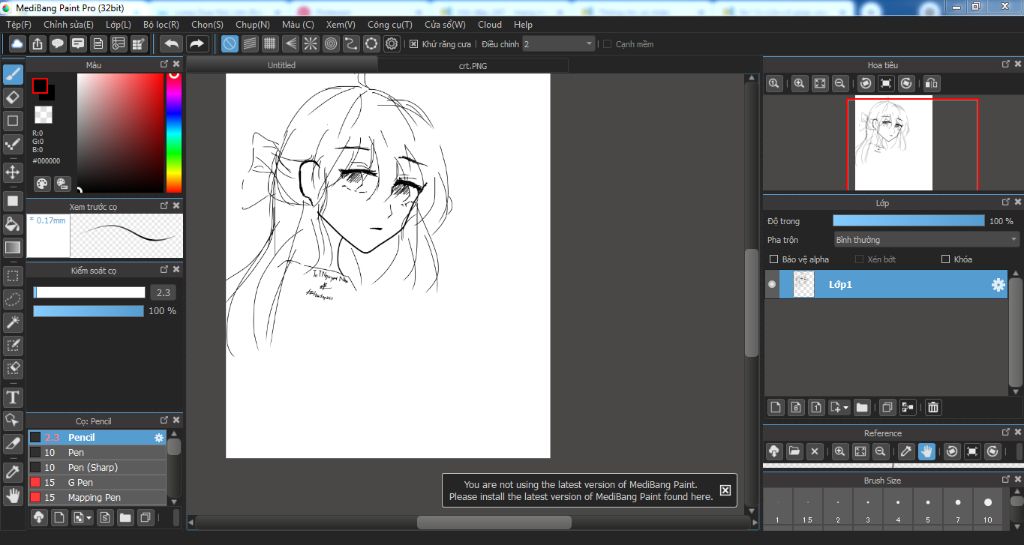Enable the concentric circle snap

click(331, 44)
